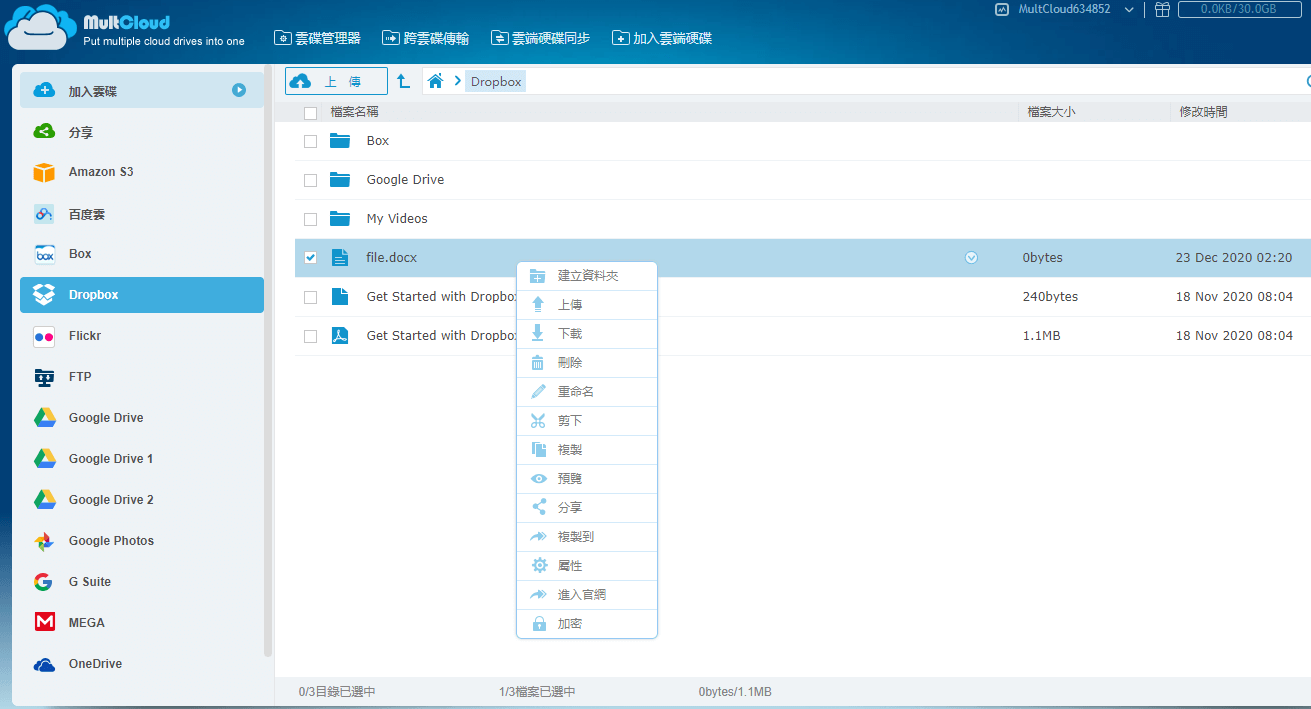Viewport: 1311px width, 709px height.
Task: Choose 屬性 in context menu
Action: coord(587,566)
